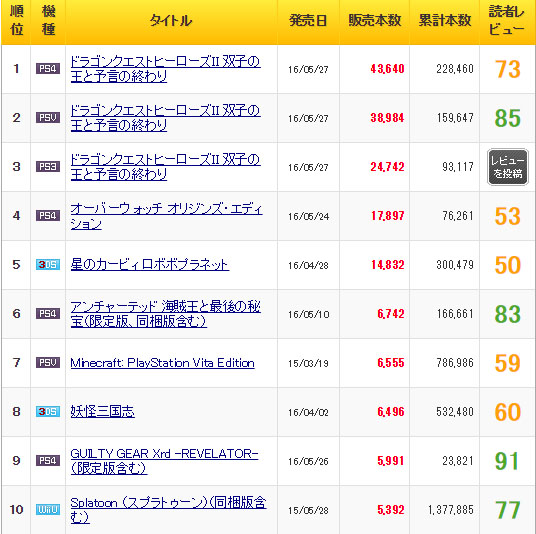536x534 pixels.
Task: Open the オーバーウォッチ オリジンズ・エディション link
Action: click(x=166, y=216)
